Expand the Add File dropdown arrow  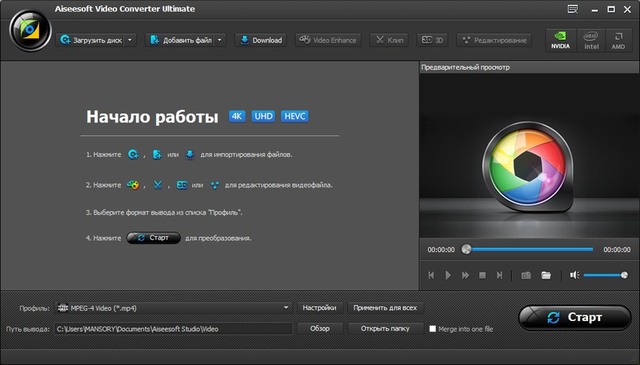tap(220, 40)
